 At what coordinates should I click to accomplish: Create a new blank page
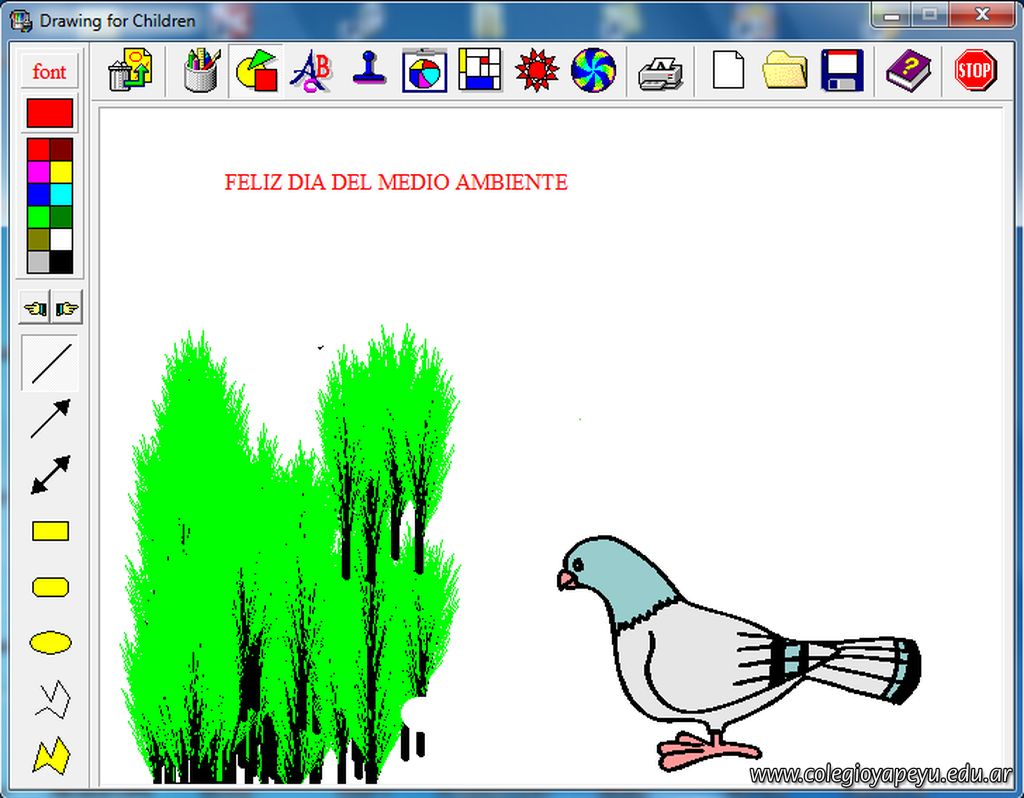pos(728,71)
